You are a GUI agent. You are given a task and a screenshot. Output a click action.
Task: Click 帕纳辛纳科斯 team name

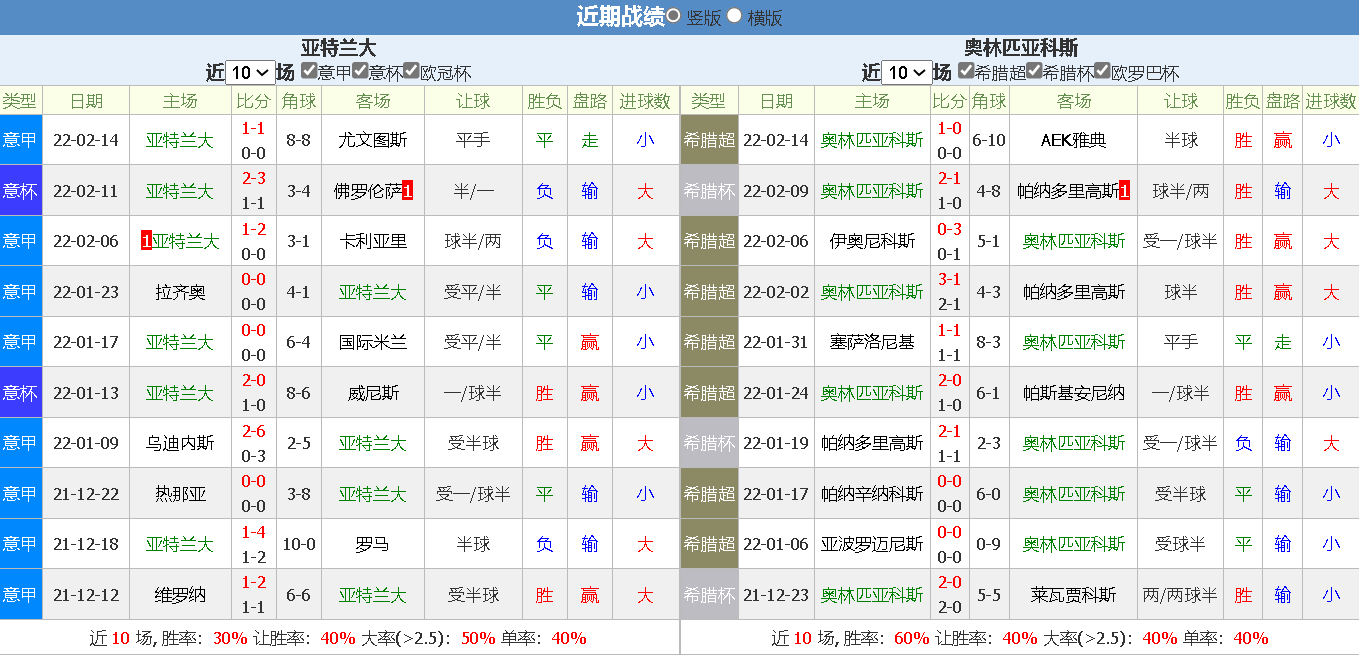coord(872,494)
